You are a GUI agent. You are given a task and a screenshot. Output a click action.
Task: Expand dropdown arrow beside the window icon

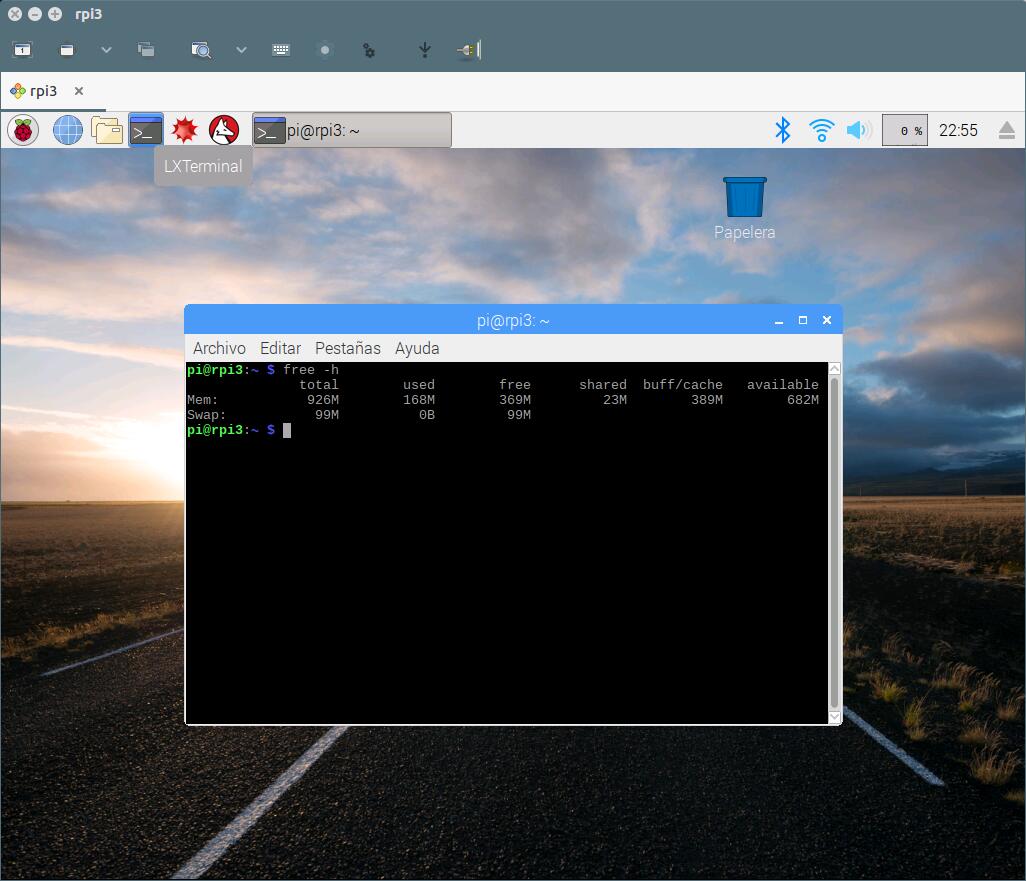tap(106, 50)
